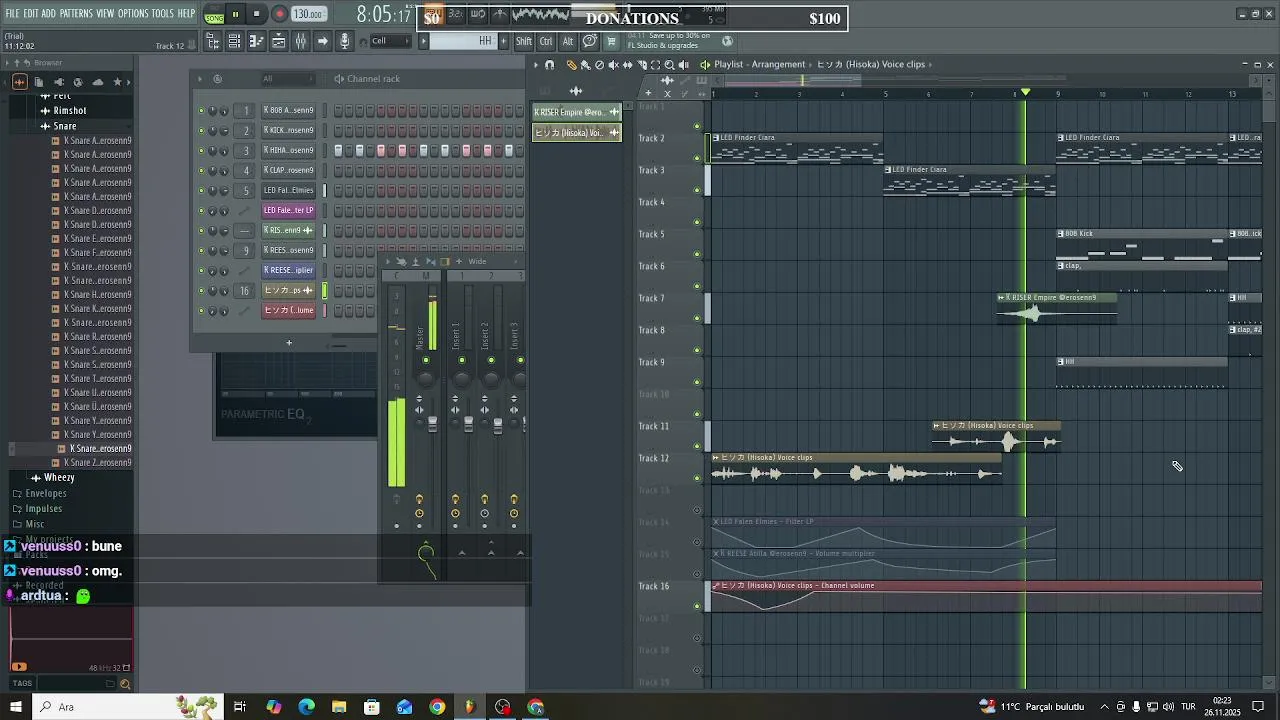Select the Playlist paint brush tool
The image size is (1280, 720).
[585, 65]
